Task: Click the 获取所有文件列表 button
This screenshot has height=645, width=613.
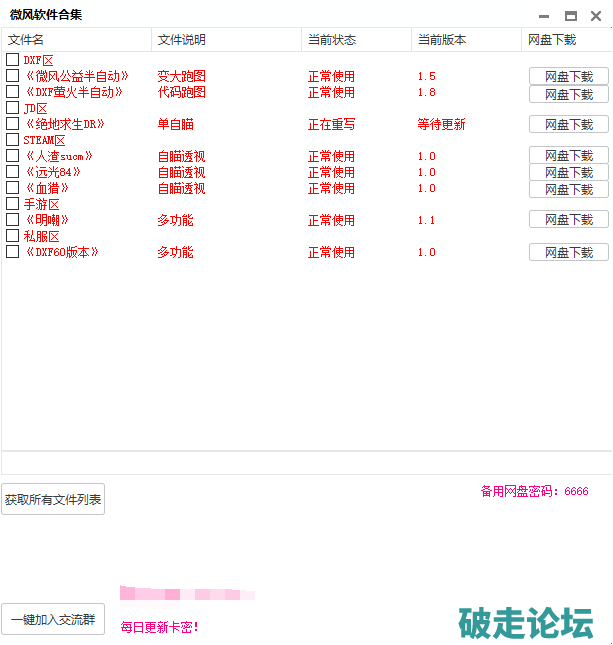Action: 53,499
